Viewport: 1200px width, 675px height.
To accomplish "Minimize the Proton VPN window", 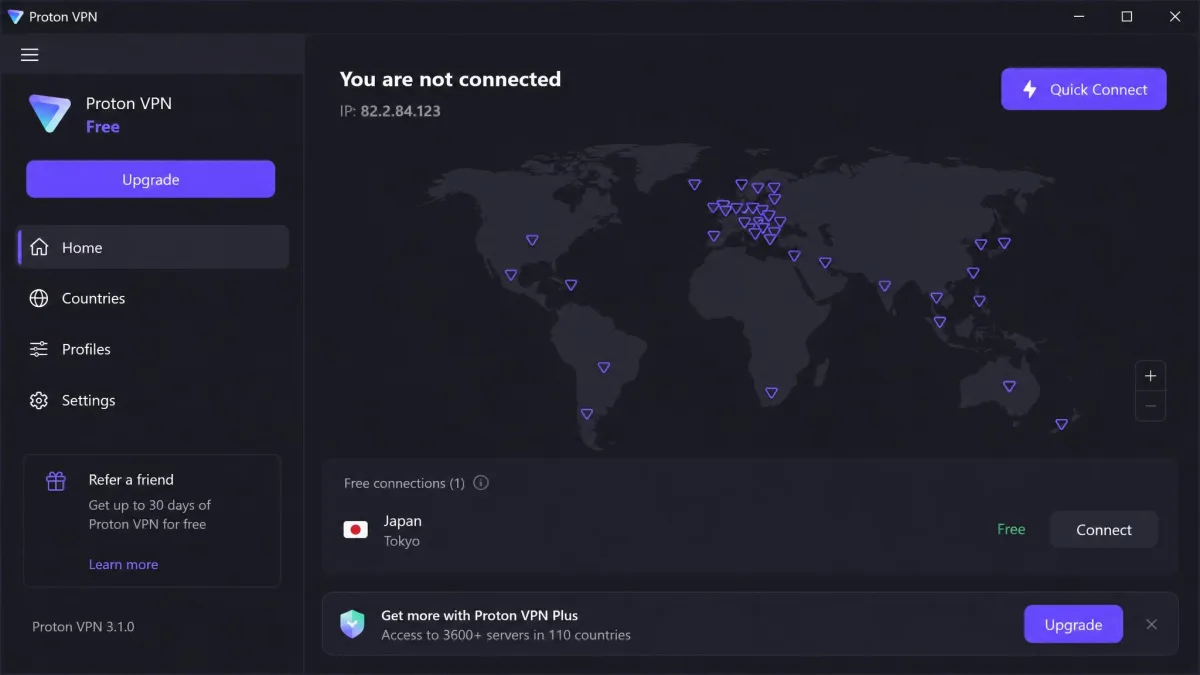I will 1080,17.
